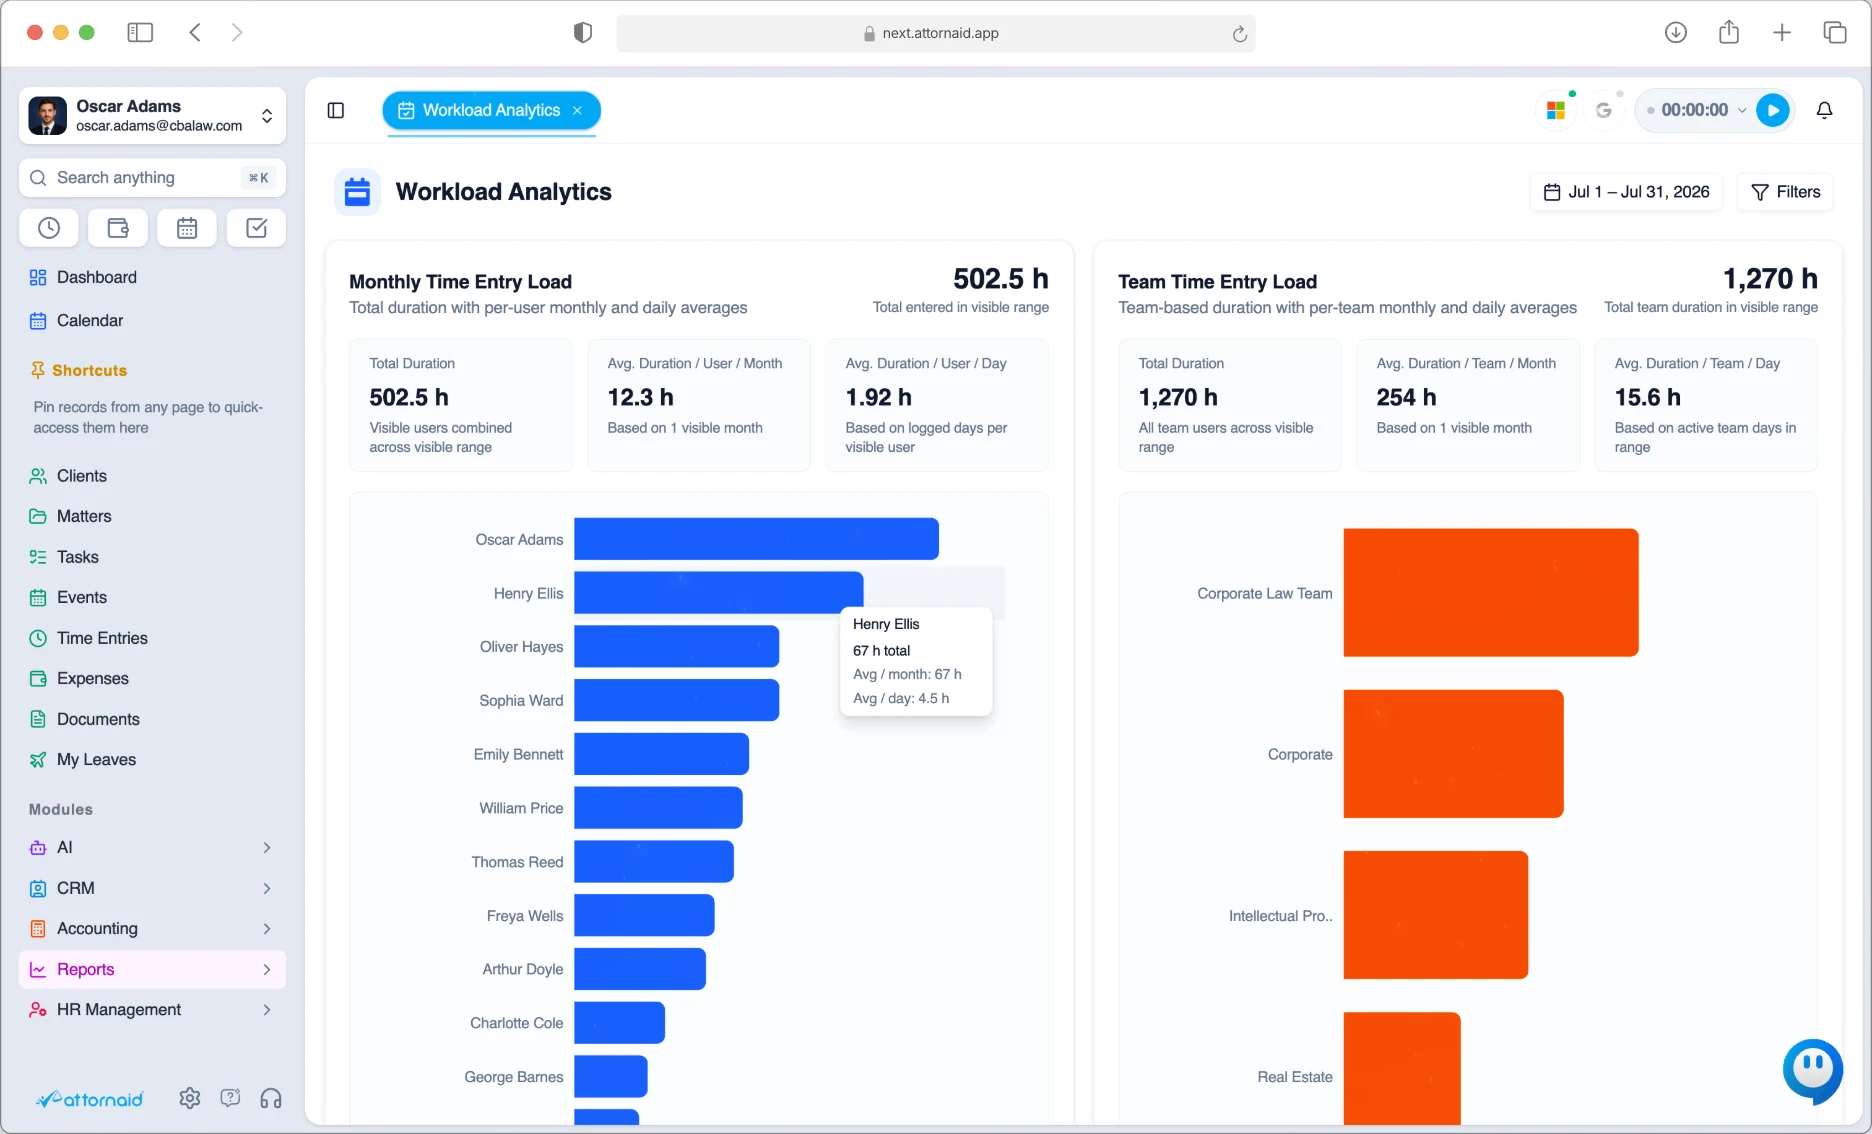Click the Charlotte Cole bar
The image size is (1872, 1134).
click(619, 1023)
